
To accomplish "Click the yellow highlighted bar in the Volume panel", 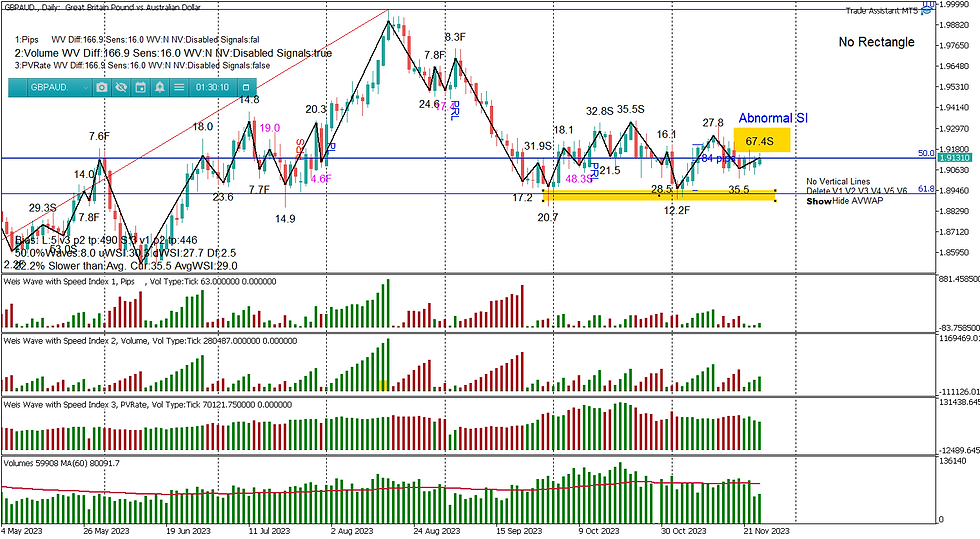I will (x=382, y=385).
